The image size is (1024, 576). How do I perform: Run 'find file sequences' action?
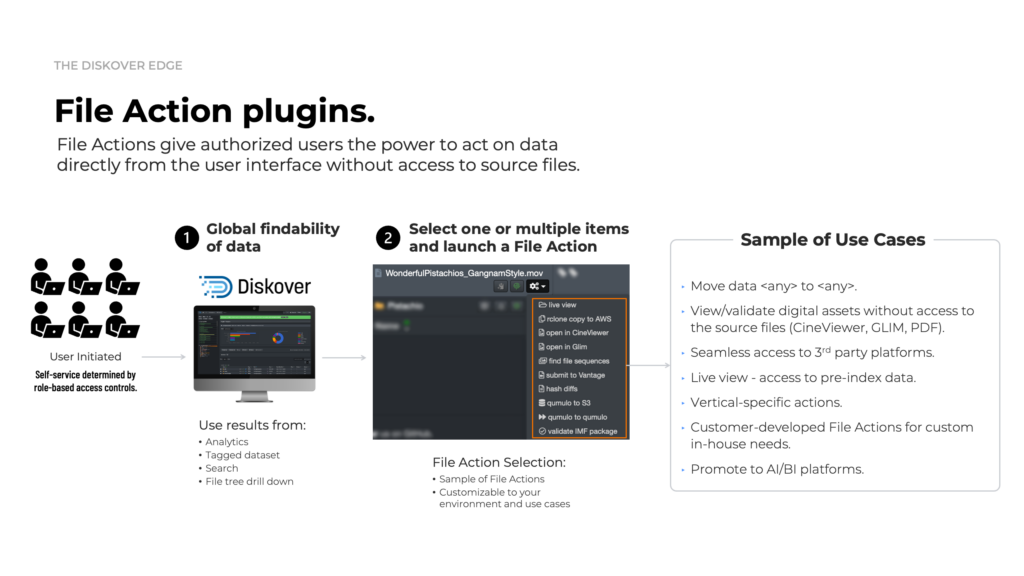[574, 361]
